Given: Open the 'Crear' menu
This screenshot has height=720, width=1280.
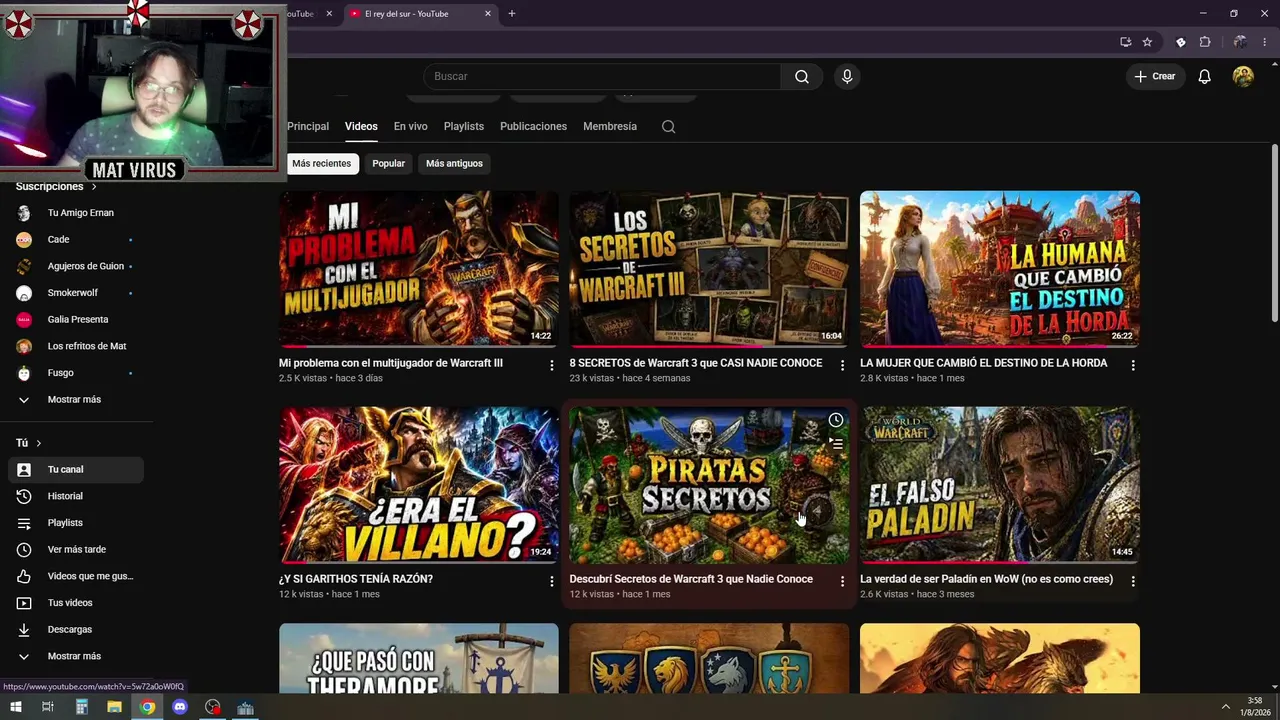Looking at the screenshot, I should (1155, 77).
